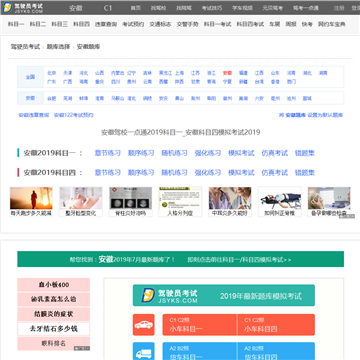Open 科目一 顺序练习

(x=141, y=153)
